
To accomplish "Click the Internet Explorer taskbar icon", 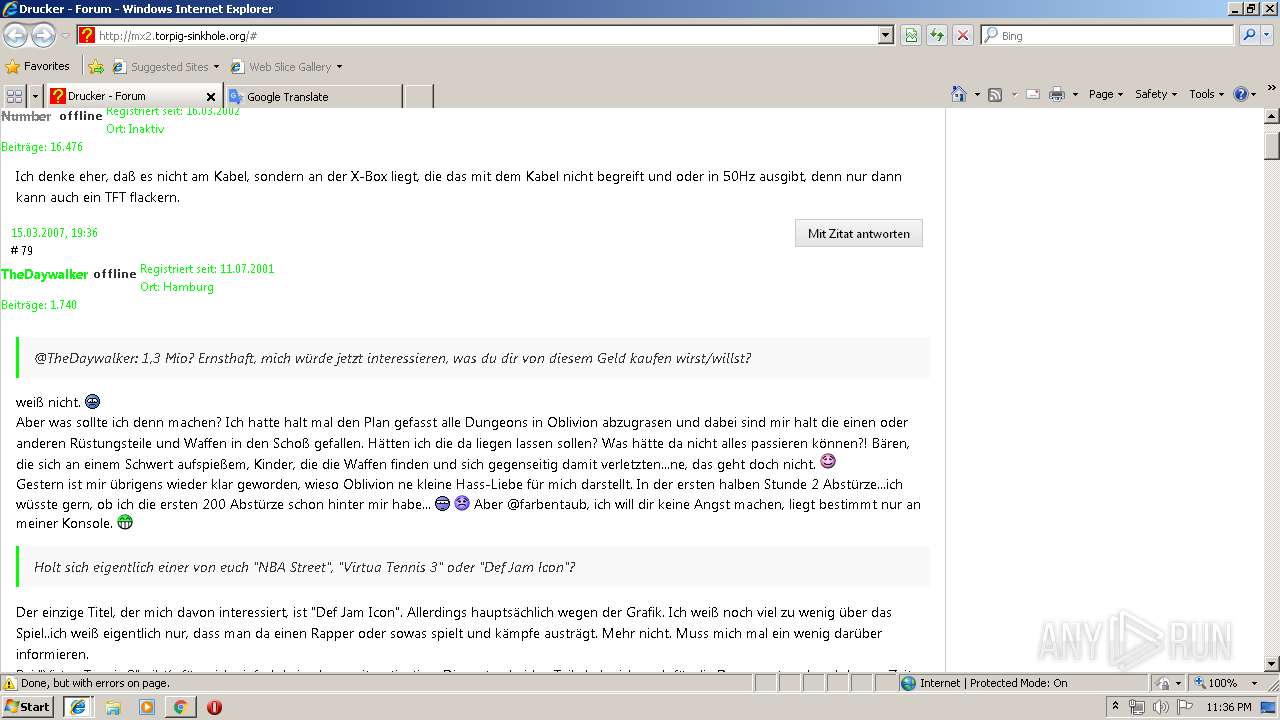I will 78,707.
